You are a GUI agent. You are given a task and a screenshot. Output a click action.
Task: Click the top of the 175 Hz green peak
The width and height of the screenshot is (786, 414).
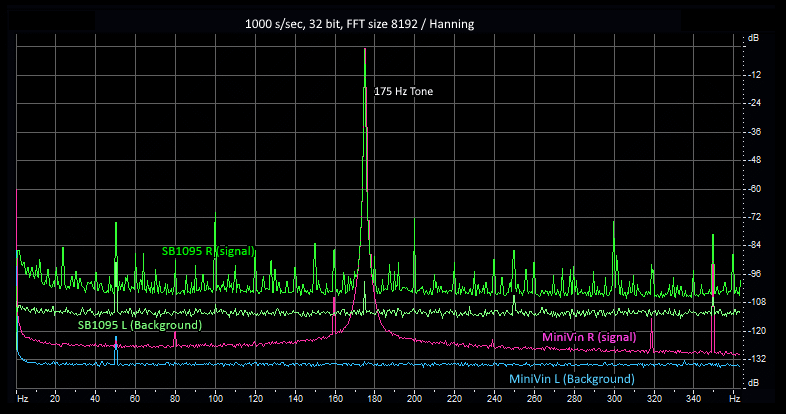tap(365, 50)
